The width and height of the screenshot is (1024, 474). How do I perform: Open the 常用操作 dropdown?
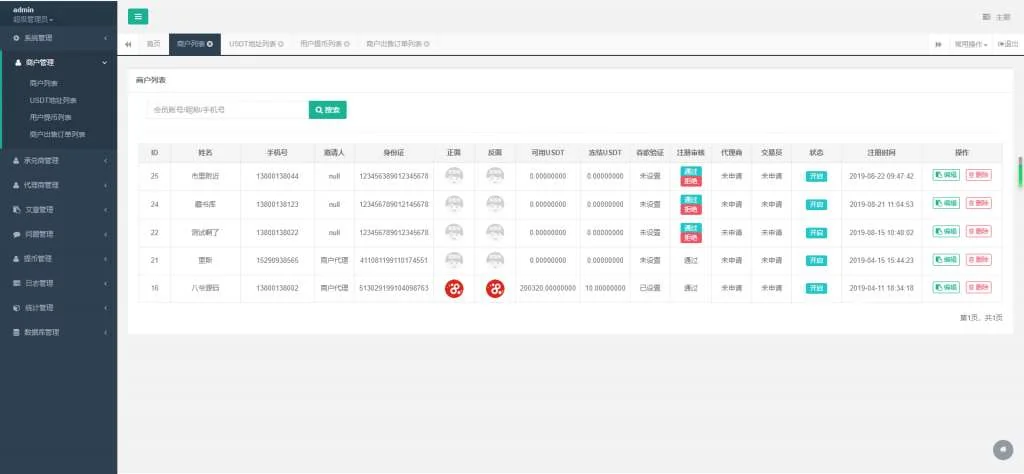point(970,44)
